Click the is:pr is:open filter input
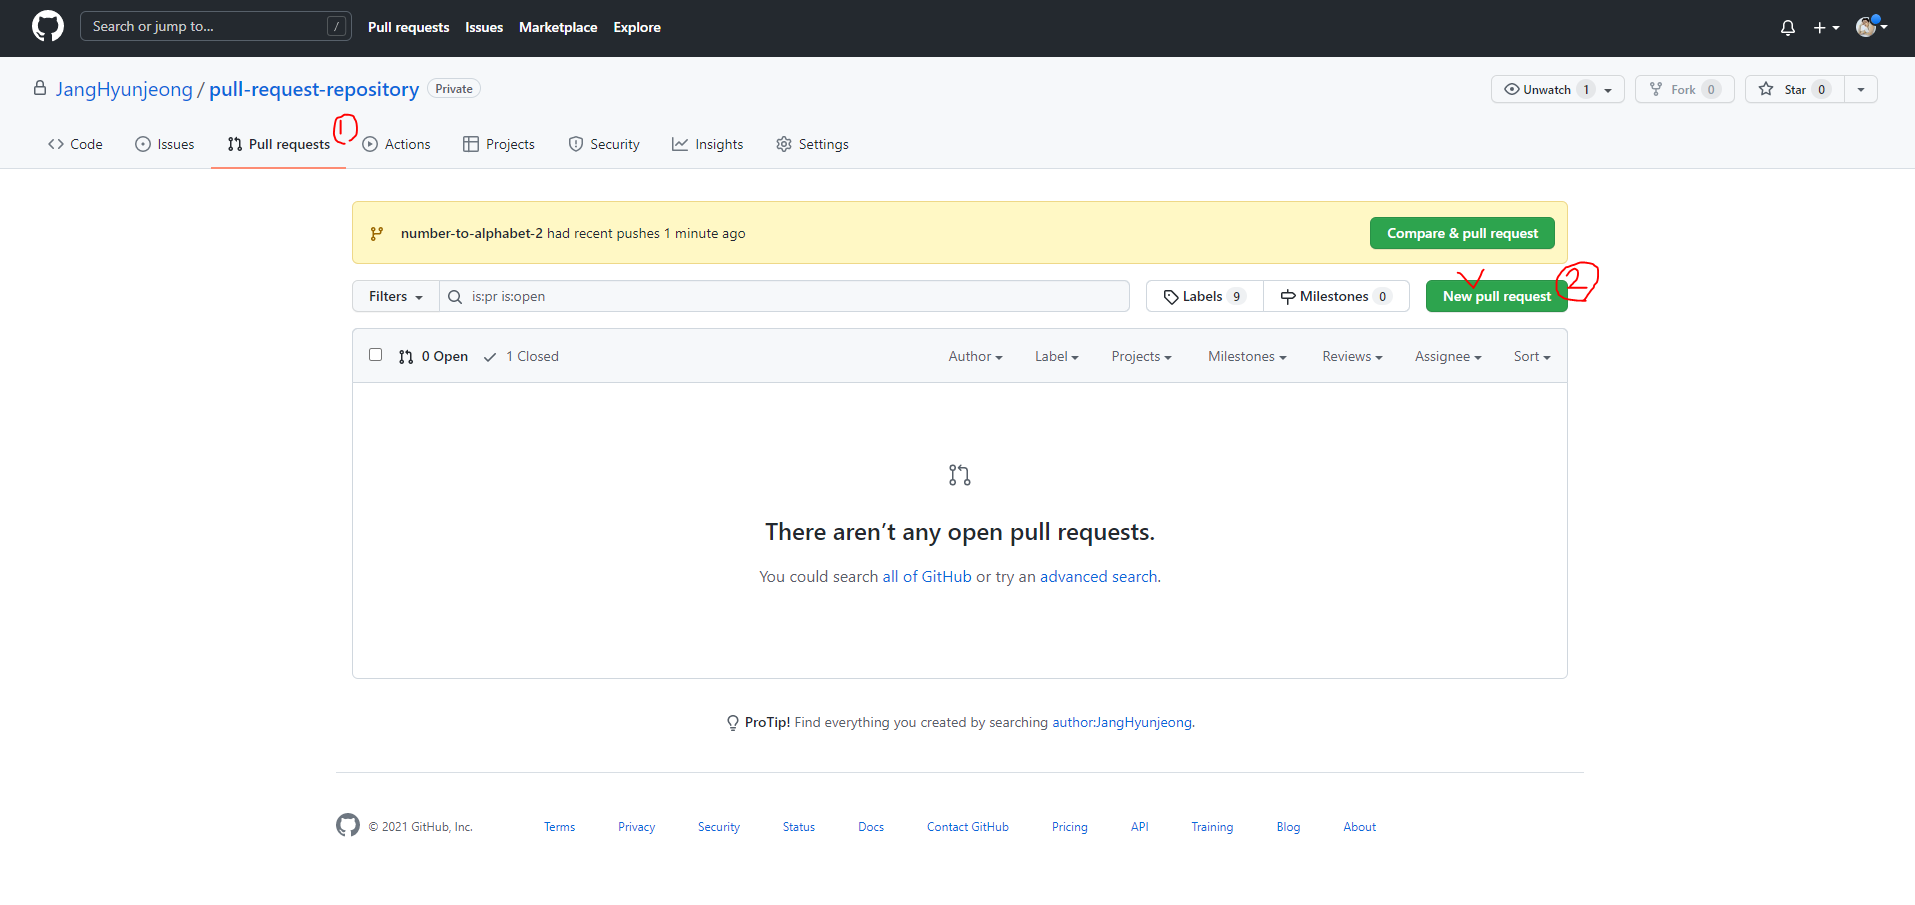Viewport: 1915px width, 905px height. click(x=785, y=296)
